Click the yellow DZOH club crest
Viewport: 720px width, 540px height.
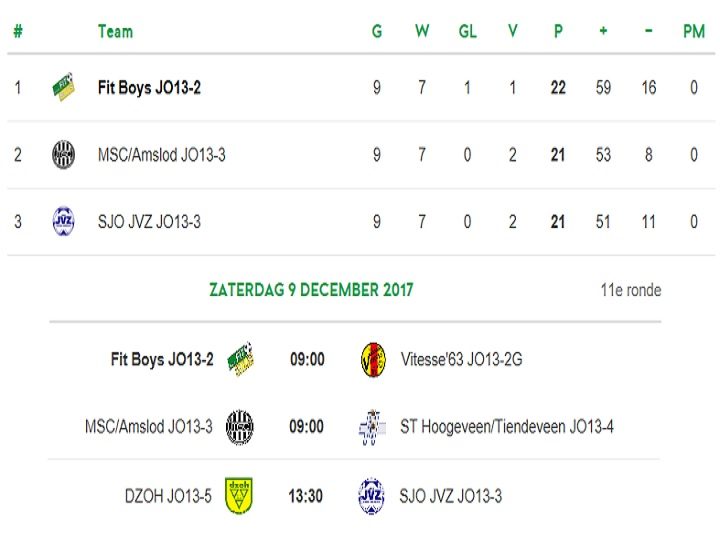click(239, 496)
